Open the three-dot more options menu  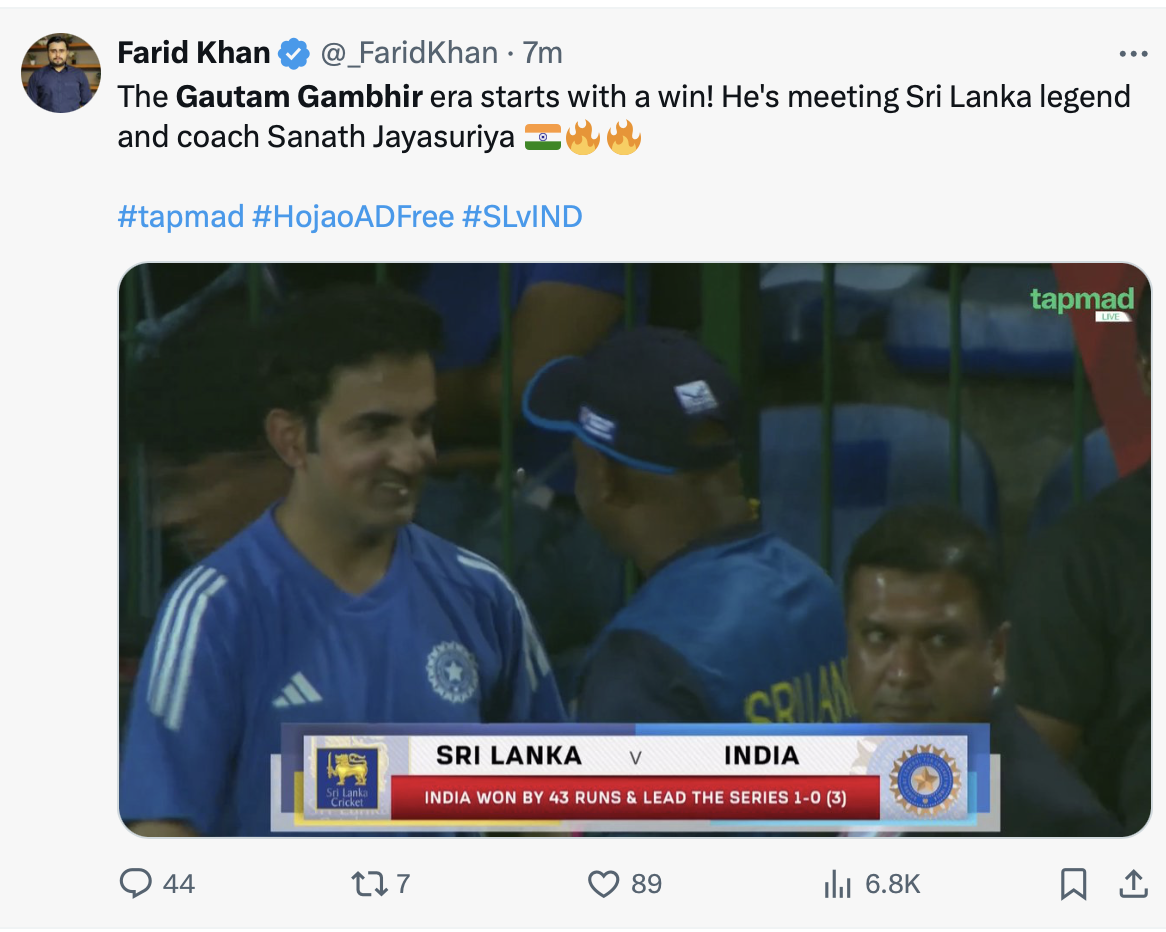1132,53
